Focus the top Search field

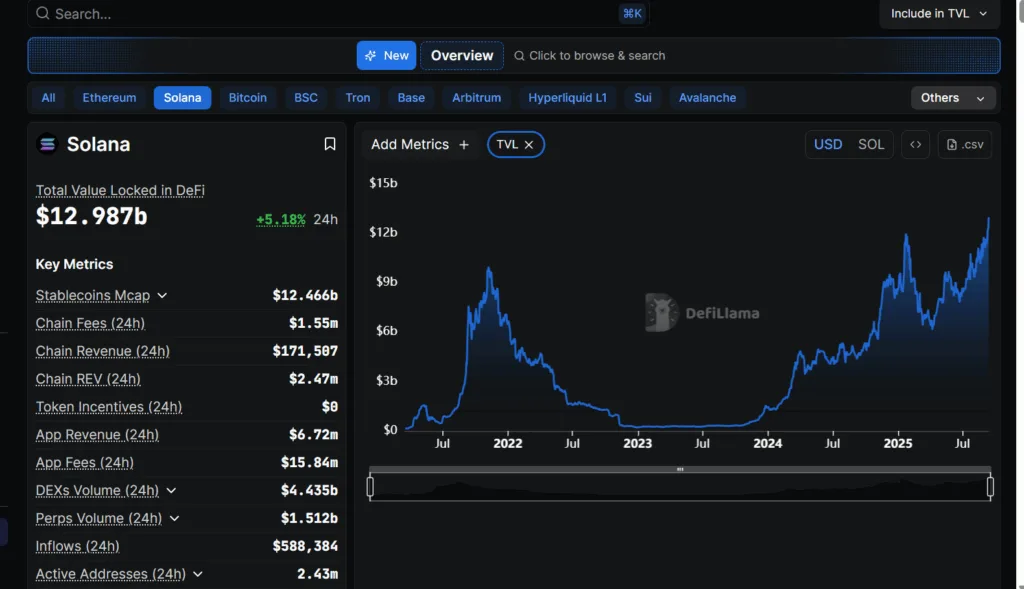[x=338, y=13]
